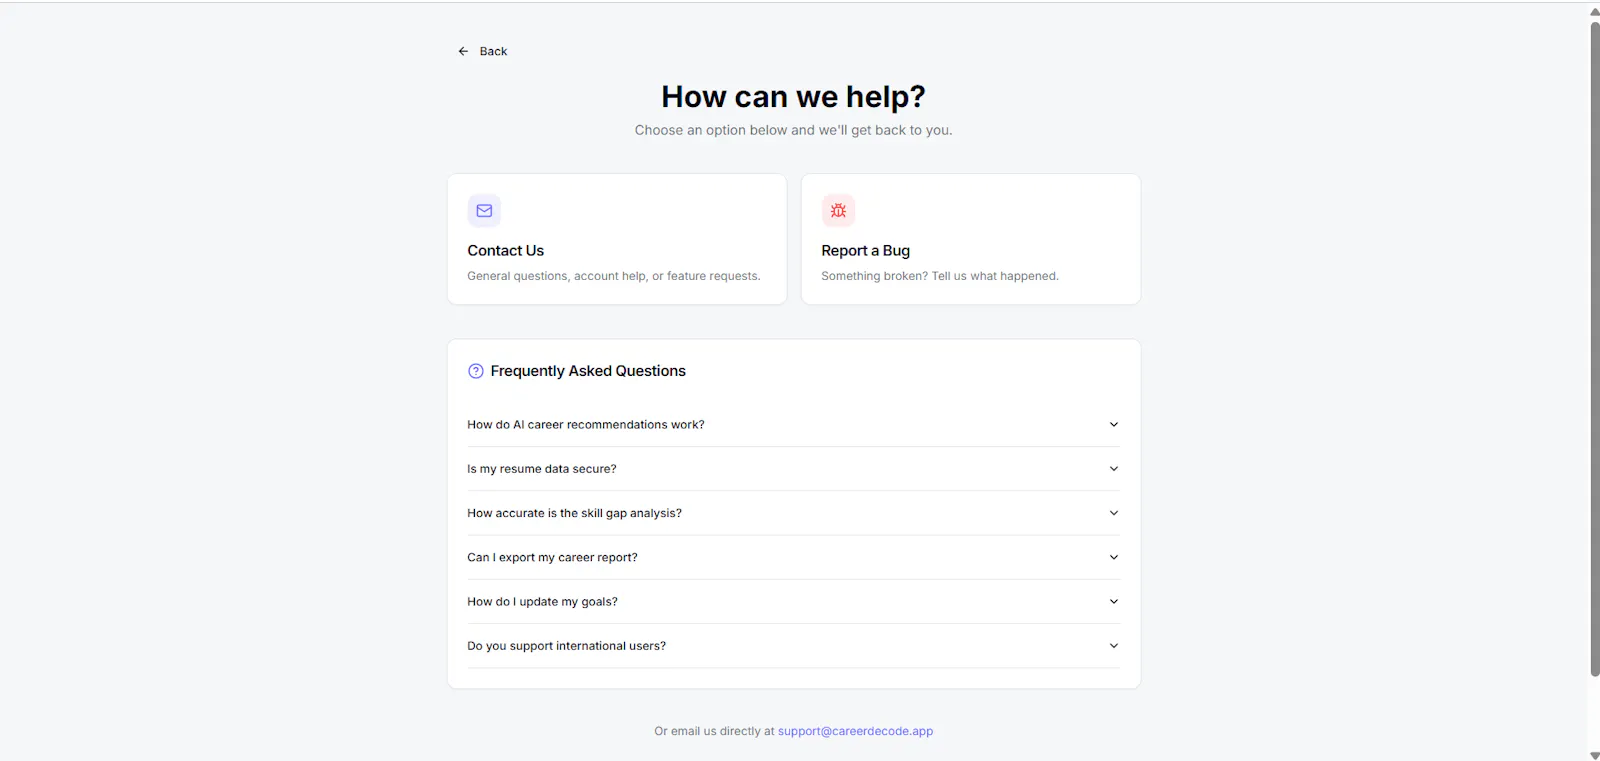Image resolution: width=1600 pixels, height=761 pixels.
Task: Click the back arrow icon
Action: 463,51
